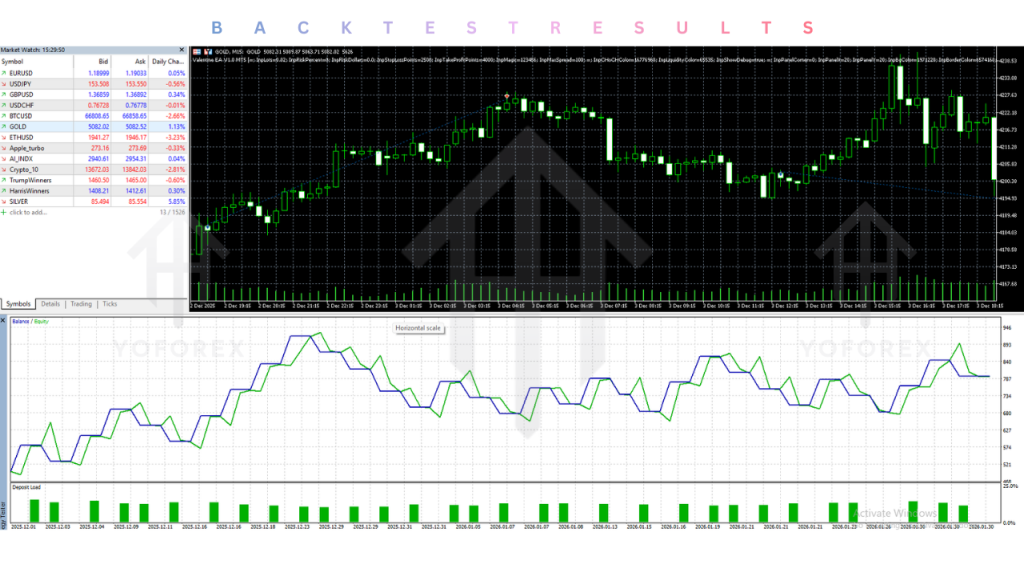Click the red down-arrow icon beside USDJPY
The image size is (1024, 576).
5,84
